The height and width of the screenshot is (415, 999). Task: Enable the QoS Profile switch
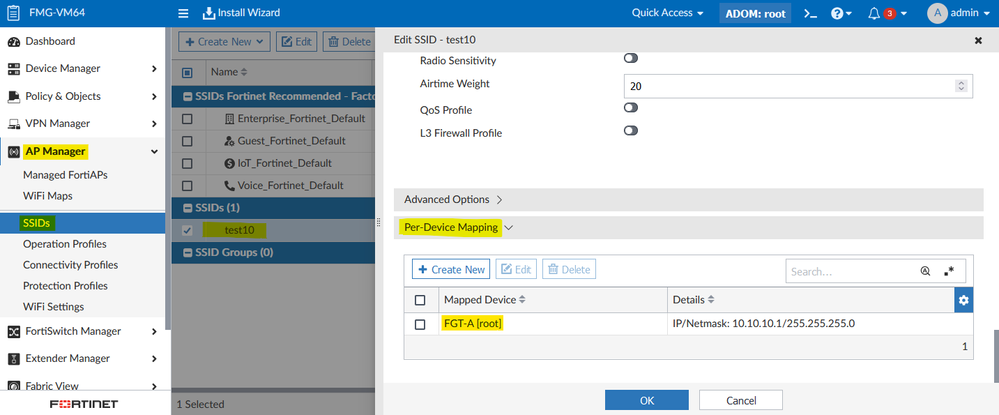[x=631, y=108]
